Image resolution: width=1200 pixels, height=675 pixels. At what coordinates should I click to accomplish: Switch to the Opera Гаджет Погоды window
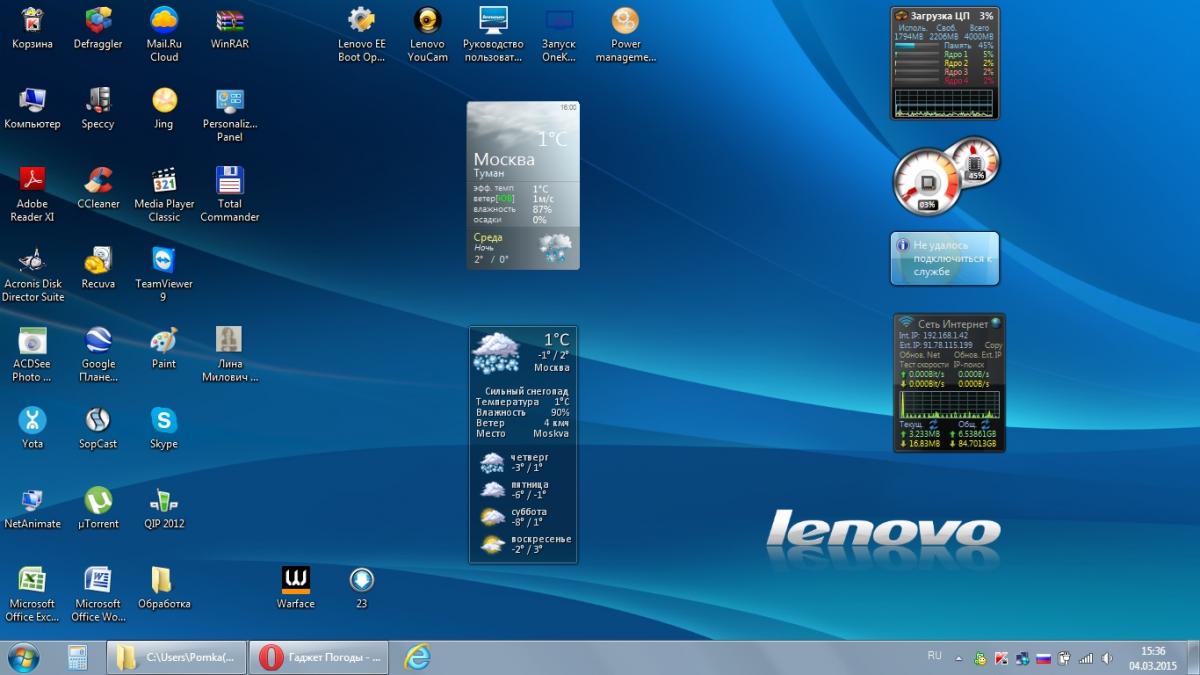[318, 657]
